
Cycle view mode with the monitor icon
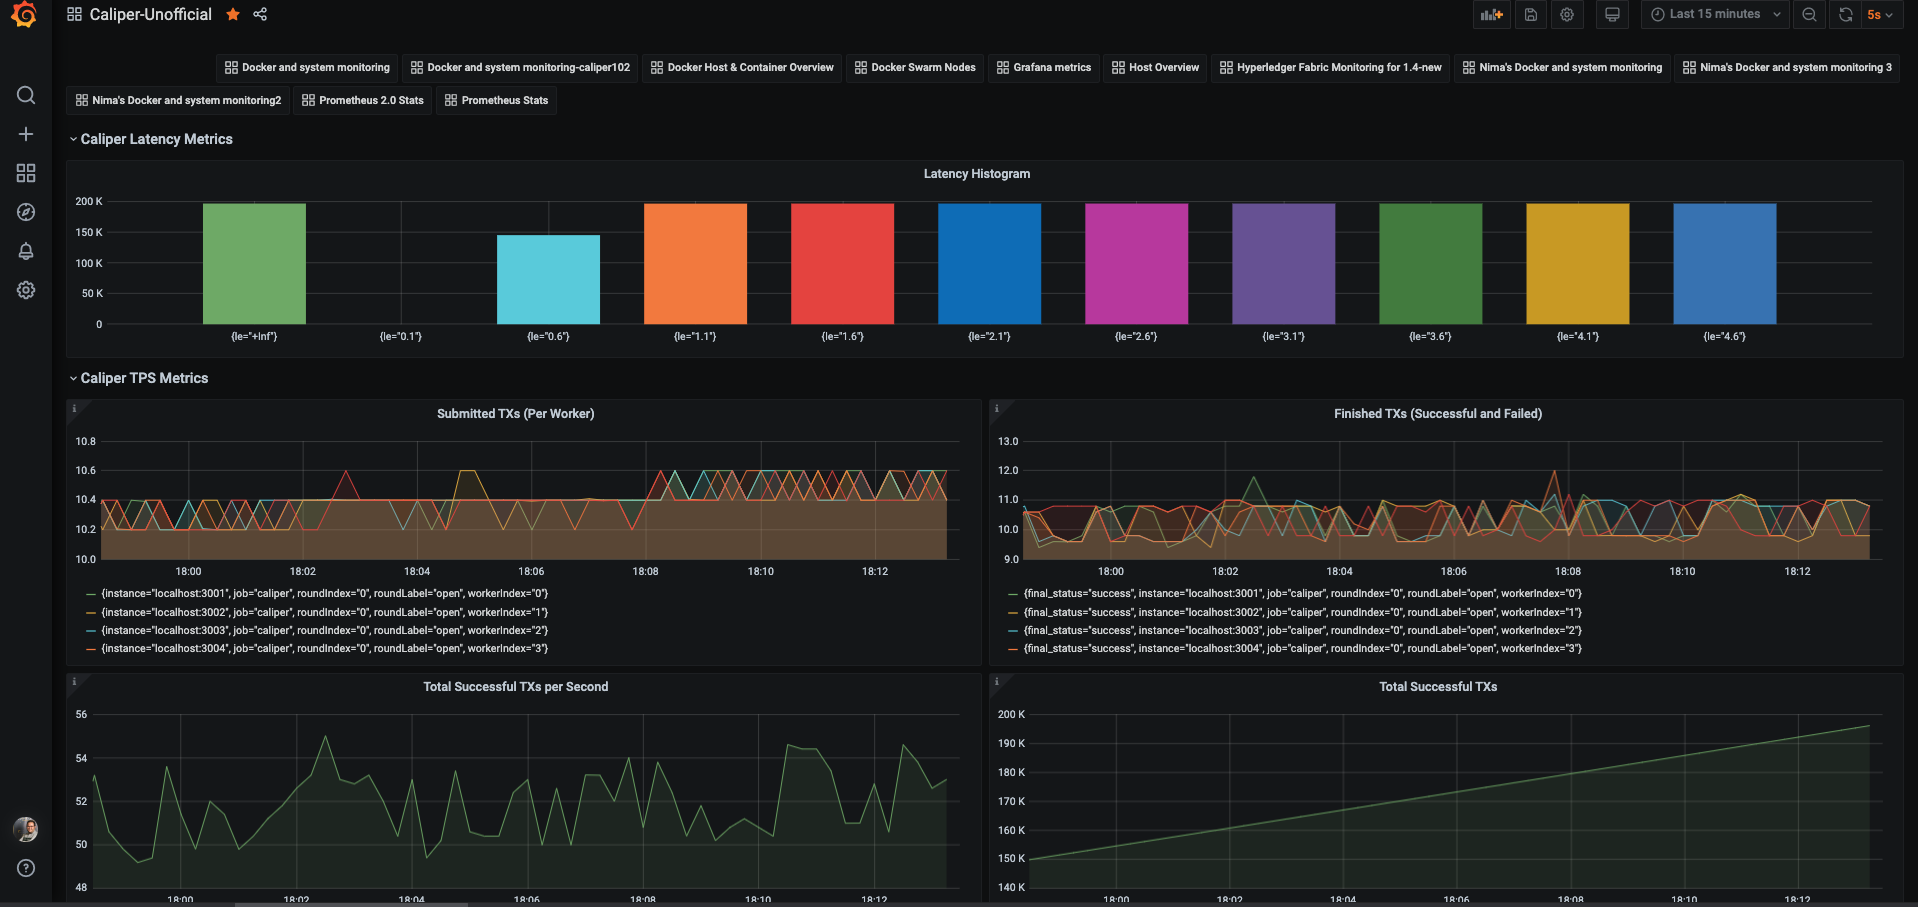coord(1612,14)
